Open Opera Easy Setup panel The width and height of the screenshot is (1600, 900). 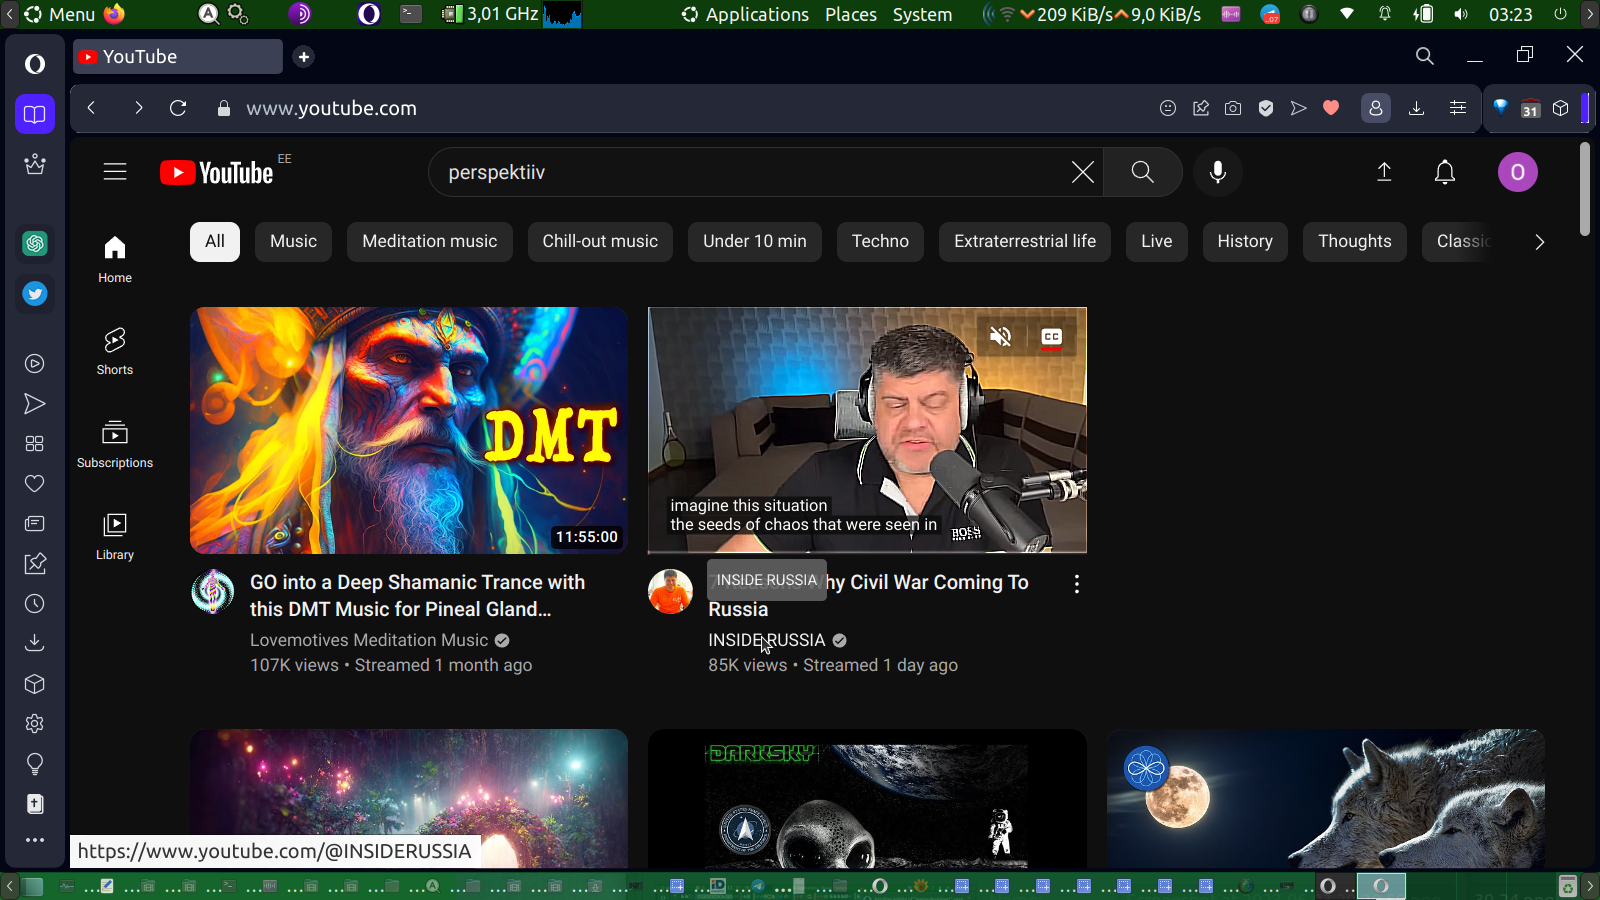click(x=1458, y=108)
